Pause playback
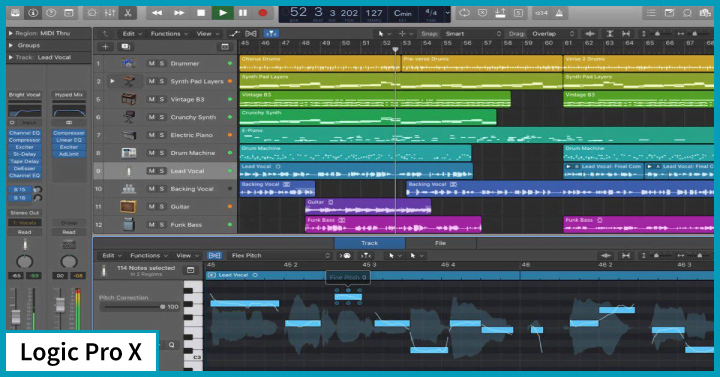 (243, 13)
